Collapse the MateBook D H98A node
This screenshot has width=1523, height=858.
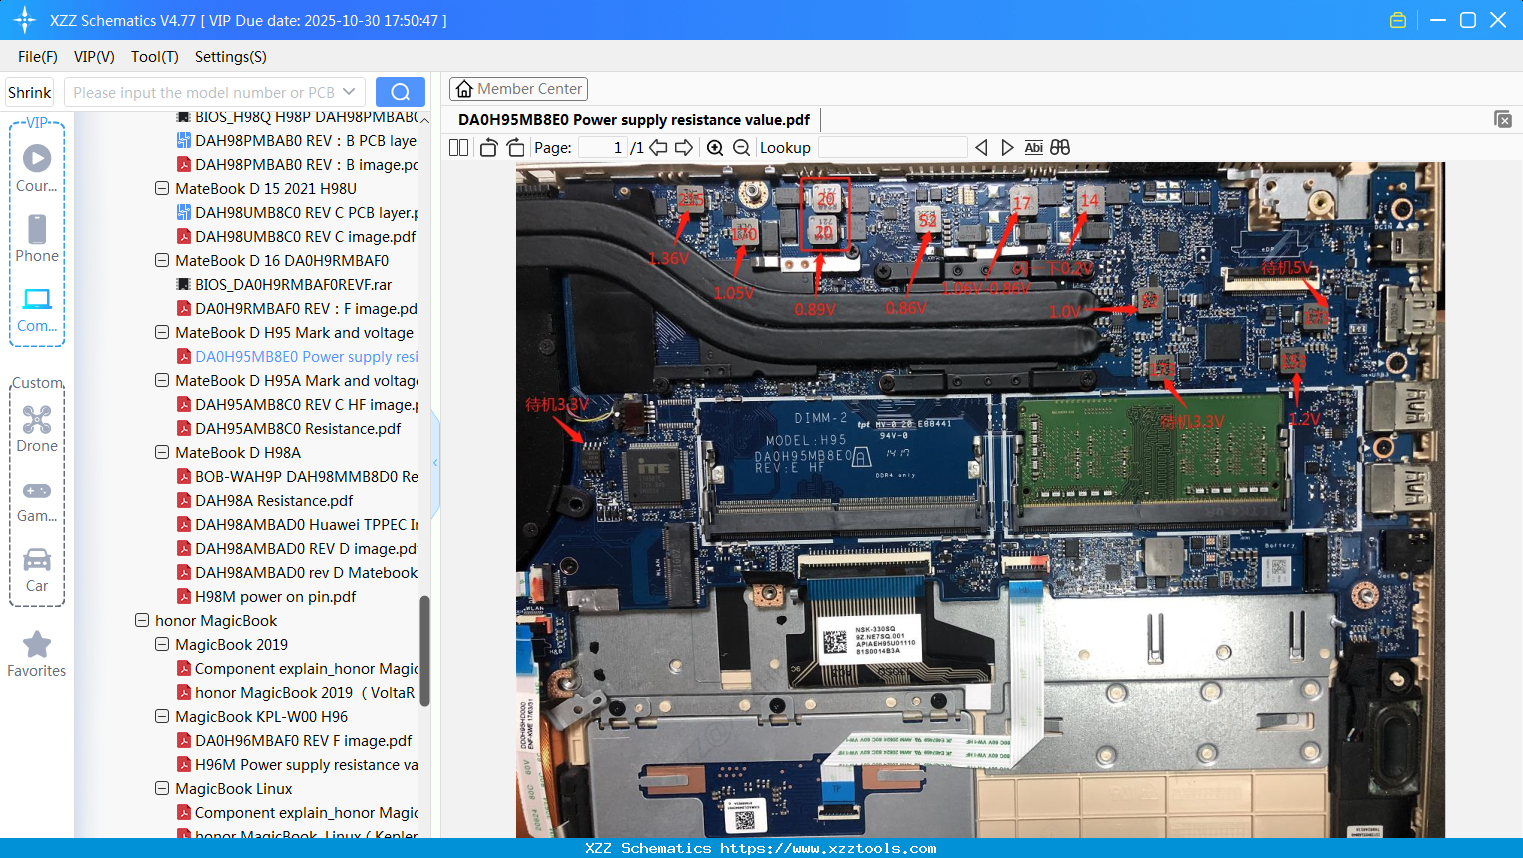pyautogui.click(x=162, y=452)
